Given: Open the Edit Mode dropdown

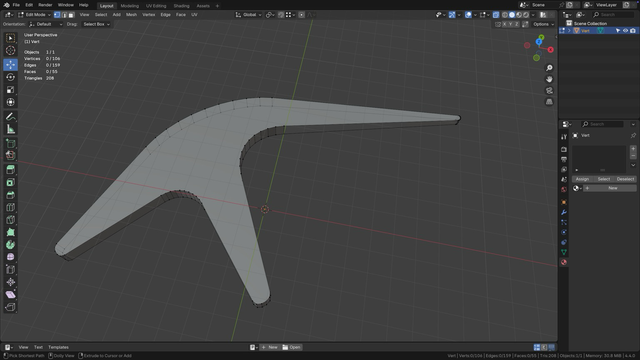Looking at the screenshot, I should [35, 15].
